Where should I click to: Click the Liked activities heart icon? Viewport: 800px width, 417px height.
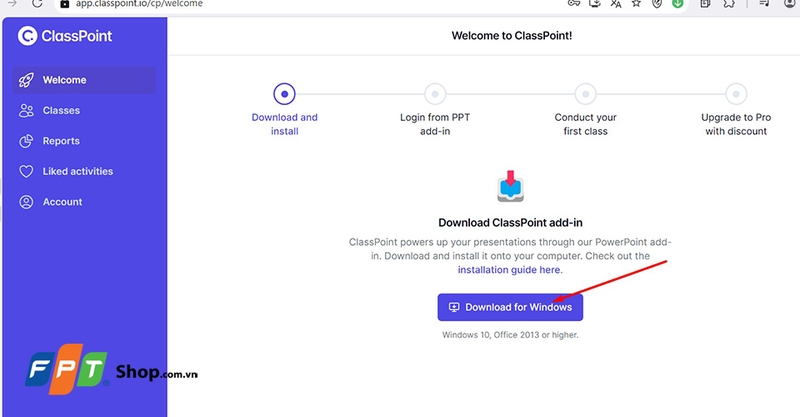click(26, 172)
